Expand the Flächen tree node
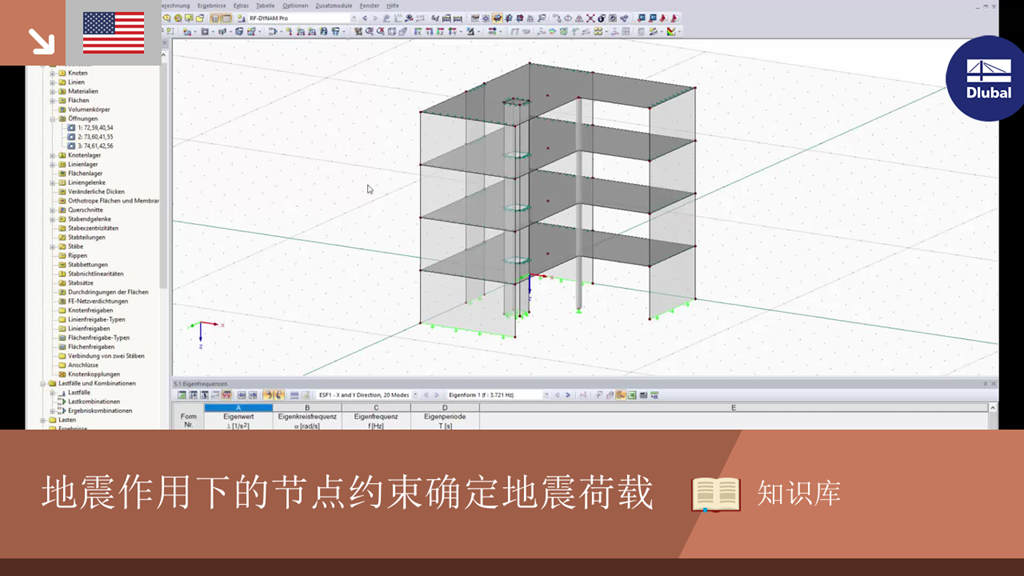1024x576 pixels. 52,101
